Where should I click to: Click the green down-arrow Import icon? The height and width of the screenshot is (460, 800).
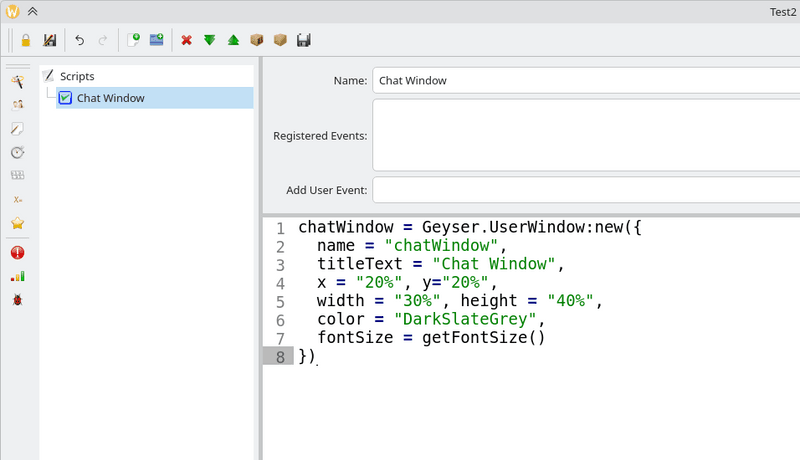click(210, 40)
